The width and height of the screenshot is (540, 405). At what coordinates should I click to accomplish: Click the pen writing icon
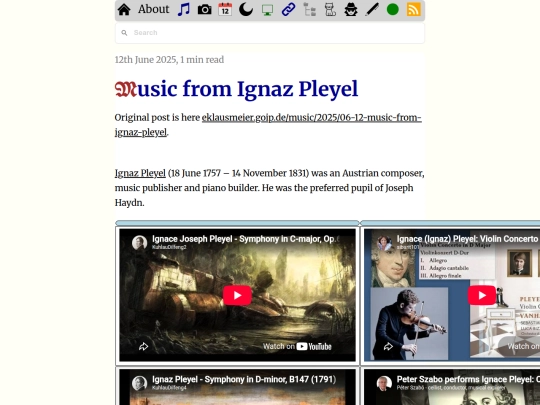[372, 10]
